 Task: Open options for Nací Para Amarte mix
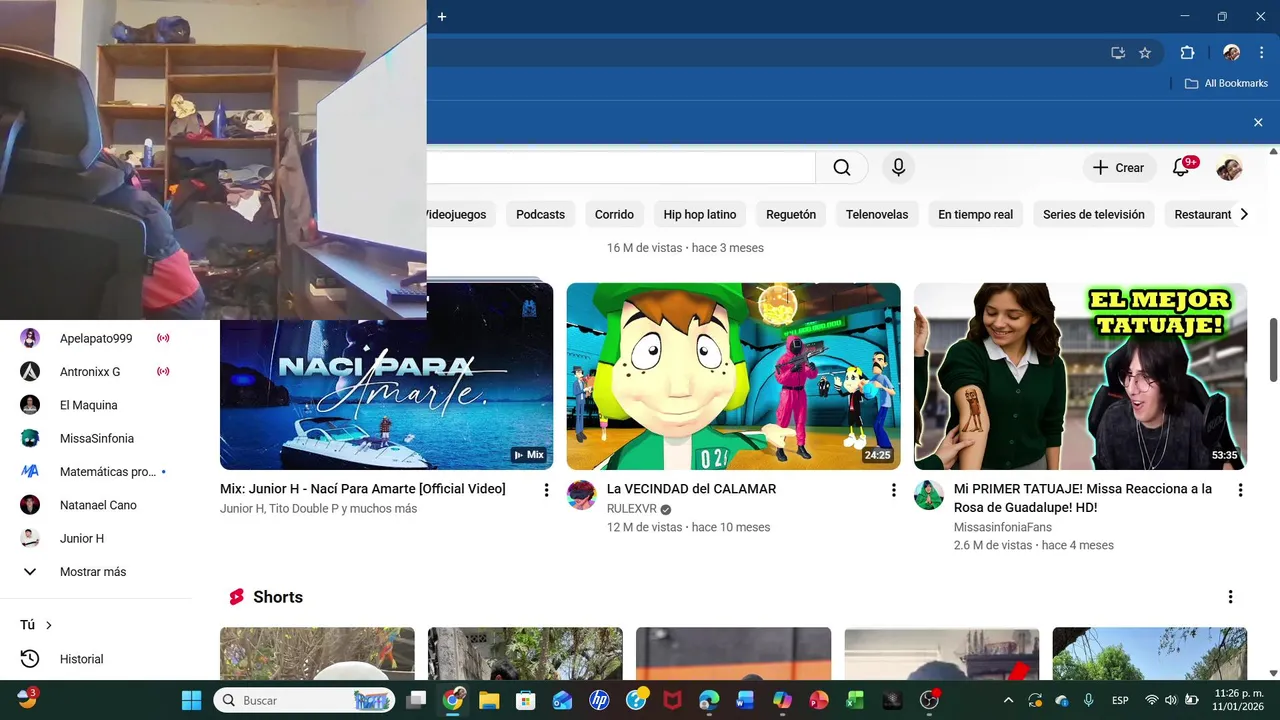[546, 490]
